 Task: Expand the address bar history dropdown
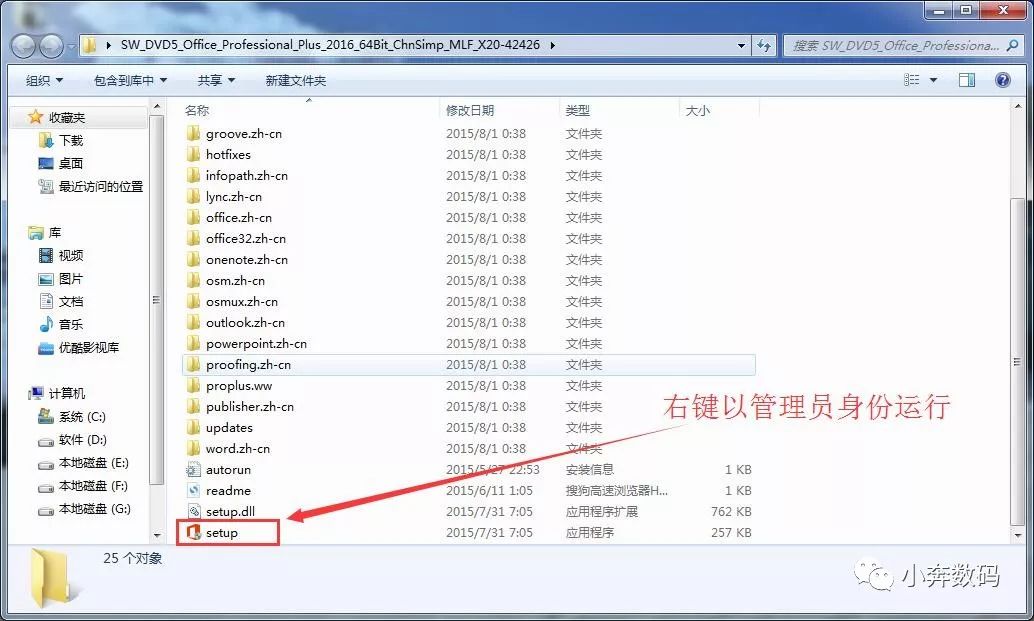[x=741, y=45]
